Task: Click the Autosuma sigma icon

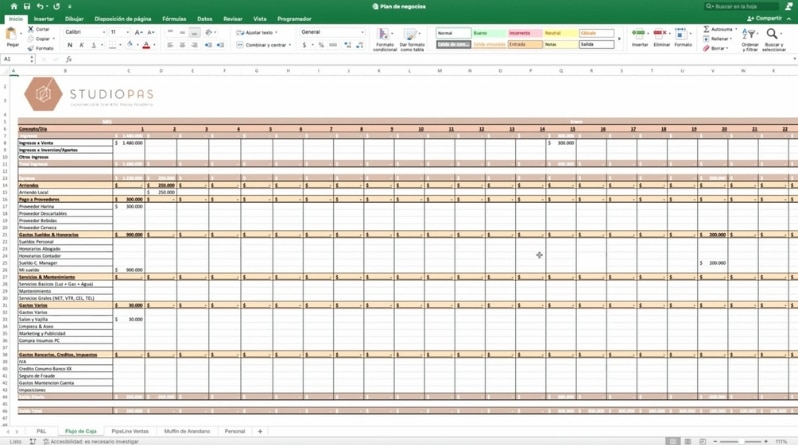Action: click(706, 29)
